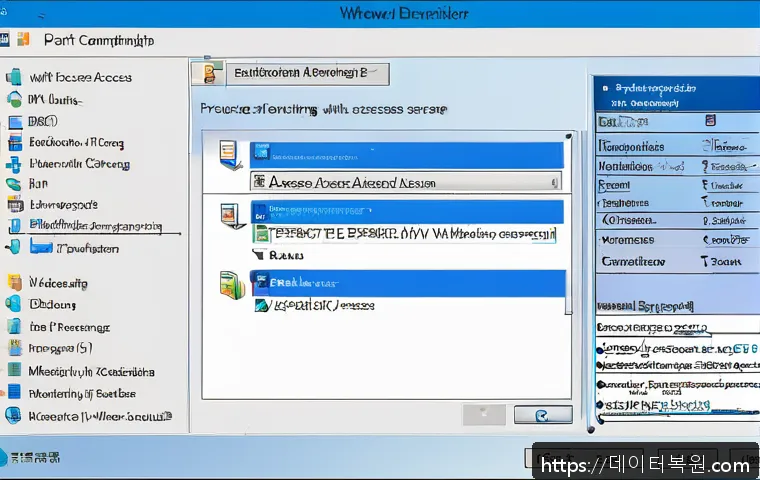Click the icon beside 'ine P Reecenge'
Viewport: 760px width, 480px height.
pos(15,326)
